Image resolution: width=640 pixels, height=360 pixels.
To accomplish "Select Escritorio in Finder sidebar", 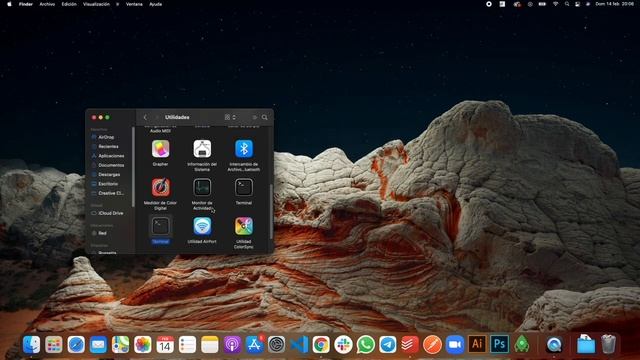I will point(108,184).
